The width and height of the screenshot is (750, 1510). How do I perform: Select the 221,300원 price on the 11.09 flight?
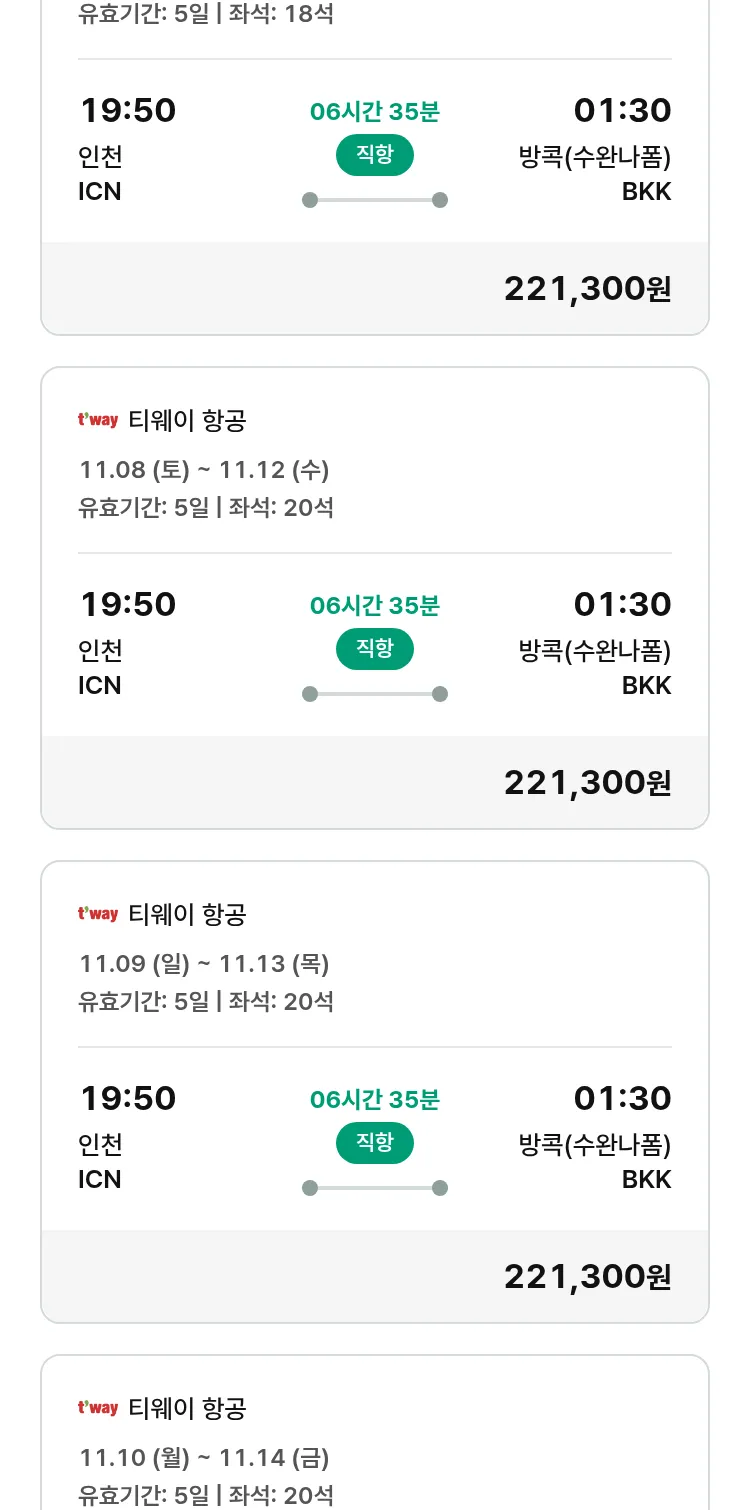click(x=587, y=1277)
